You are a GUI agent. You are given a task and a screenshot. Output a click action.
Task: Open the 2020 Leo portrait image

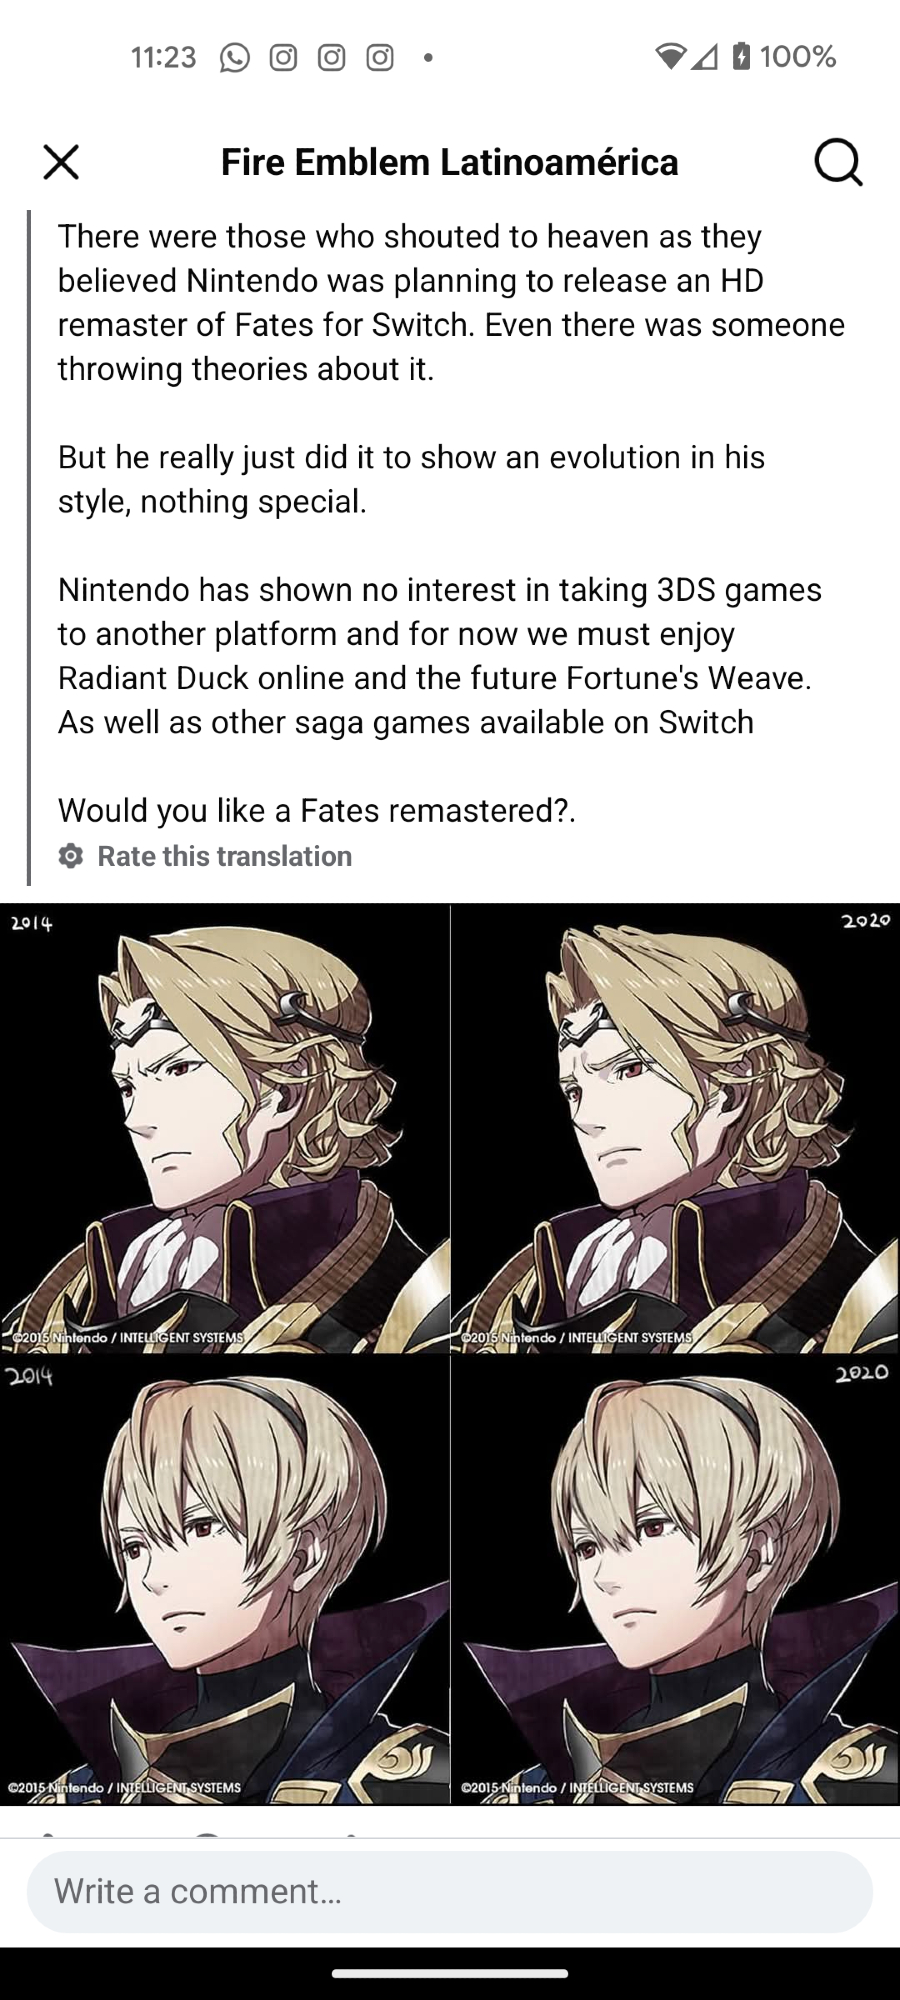point(675,1579)
